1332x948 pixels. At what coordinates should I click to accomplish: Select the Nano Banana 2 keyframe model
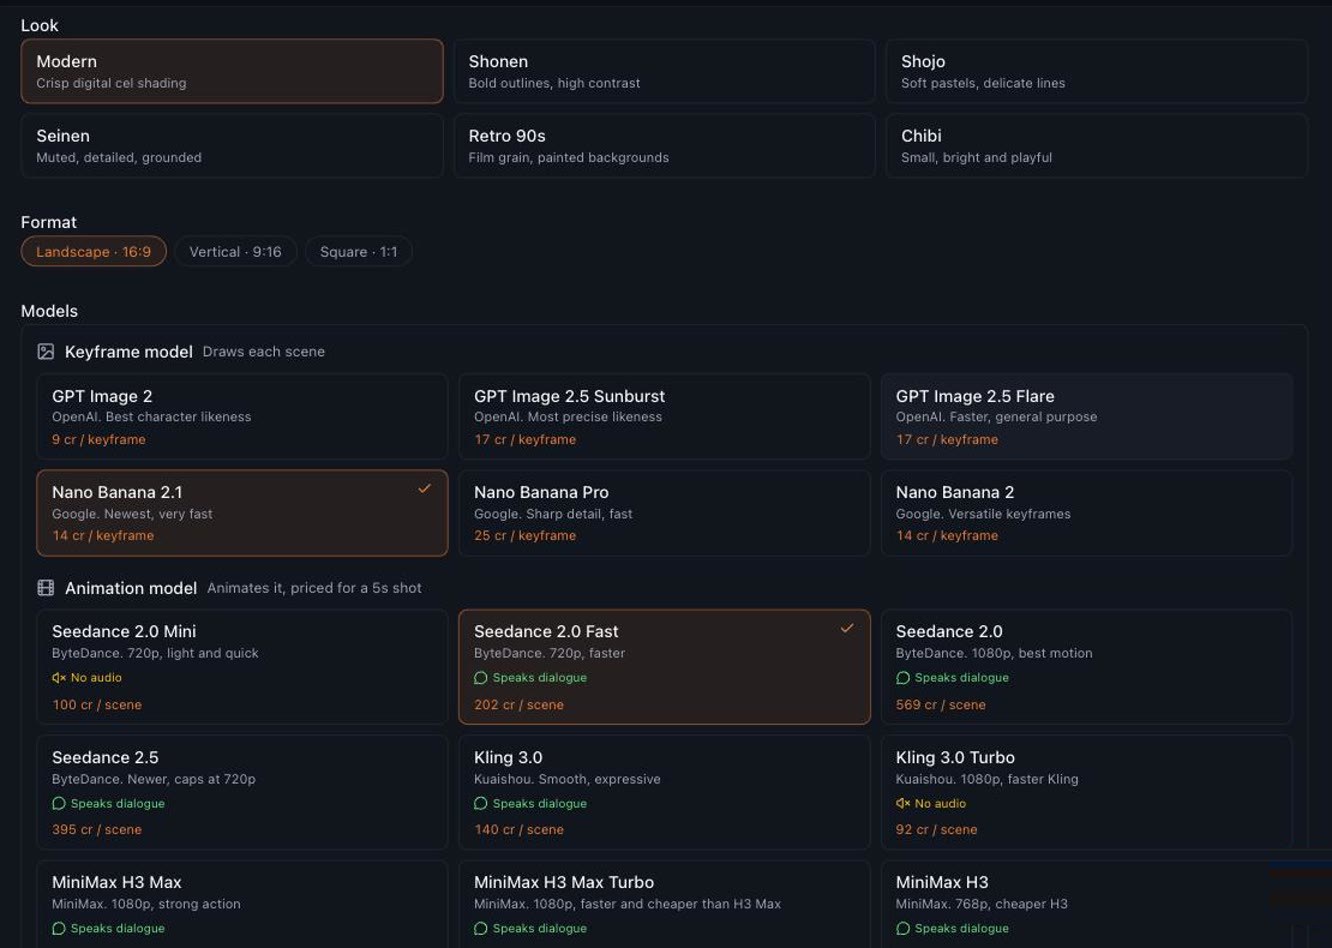point(1087,513)
